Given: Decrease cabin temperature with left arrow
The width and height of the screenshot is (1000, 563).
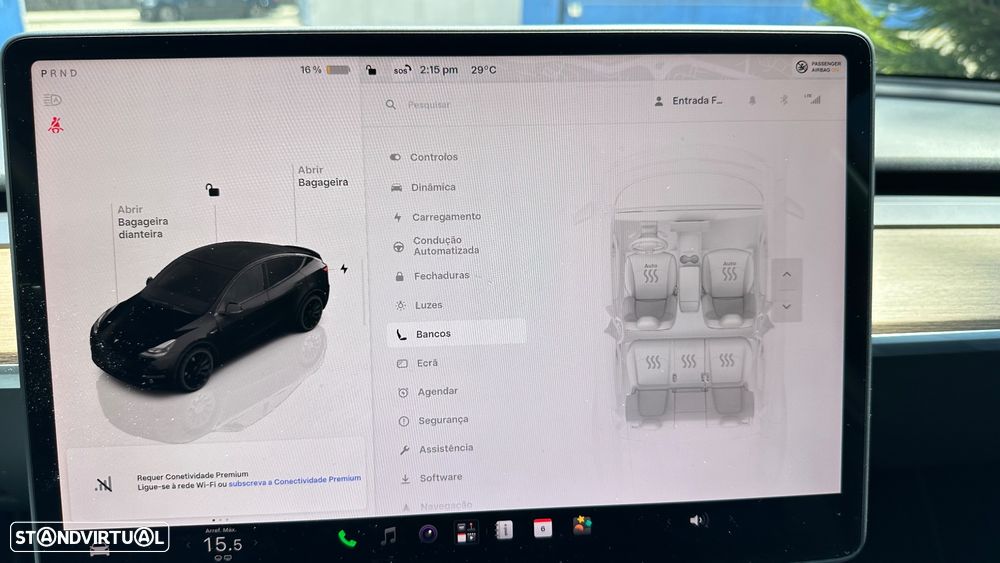Looking at the screenshot, I should 188,545.
